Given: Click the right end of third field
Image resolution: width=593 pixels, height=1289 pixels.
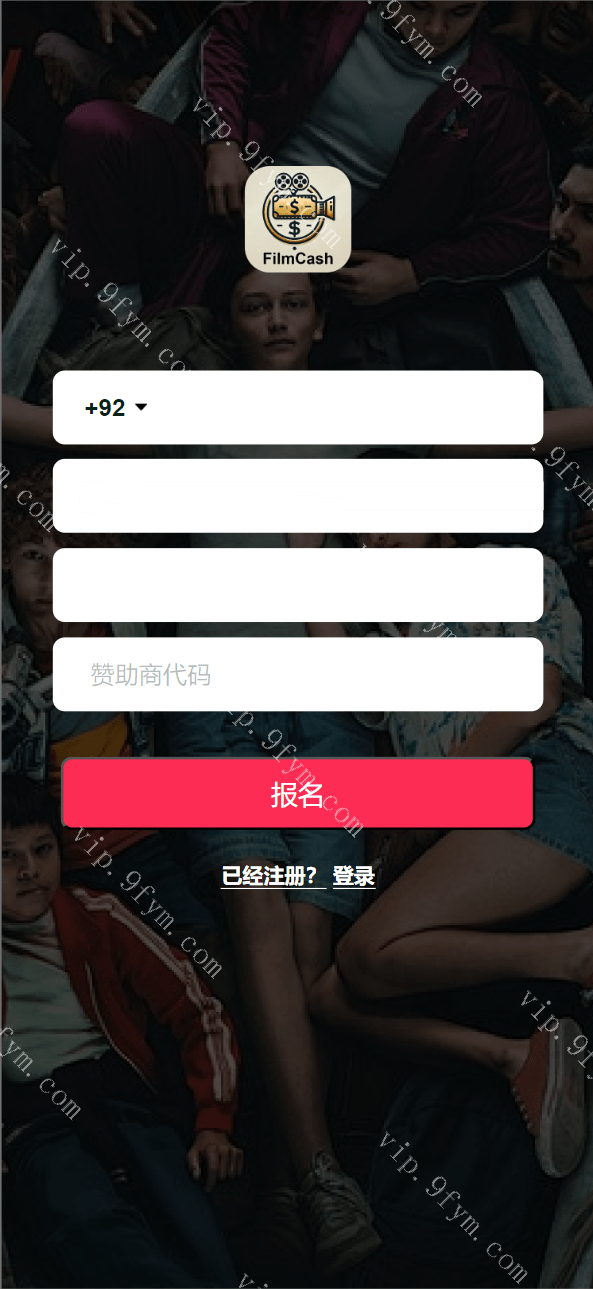Looking at the screenshot, I should pos(510,585).
